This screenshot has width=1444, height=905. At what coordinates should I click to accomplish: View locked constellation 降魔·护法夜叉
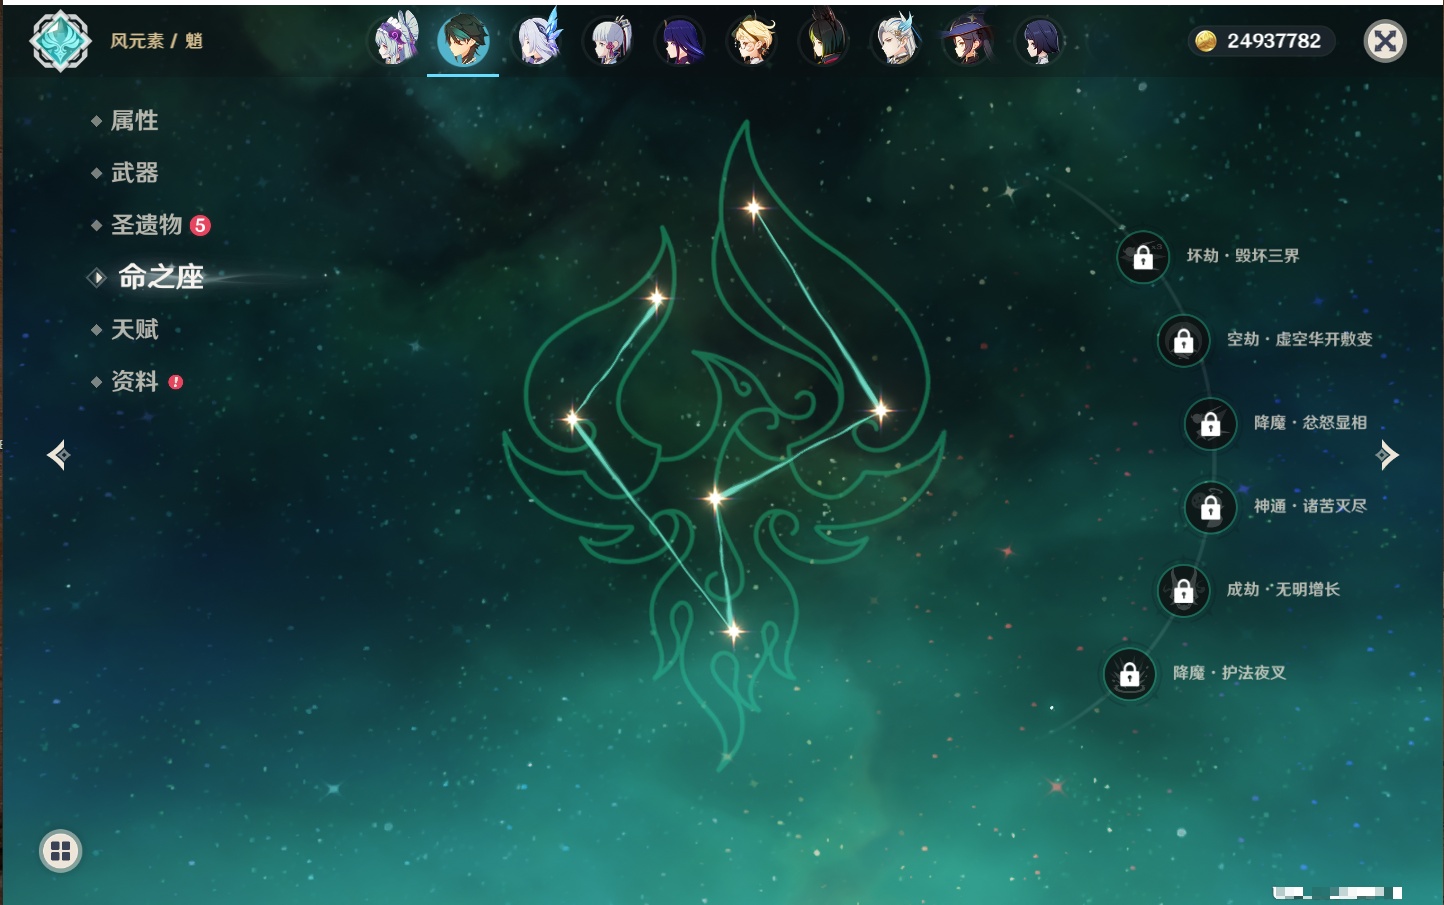click(x=1129, y=674)
